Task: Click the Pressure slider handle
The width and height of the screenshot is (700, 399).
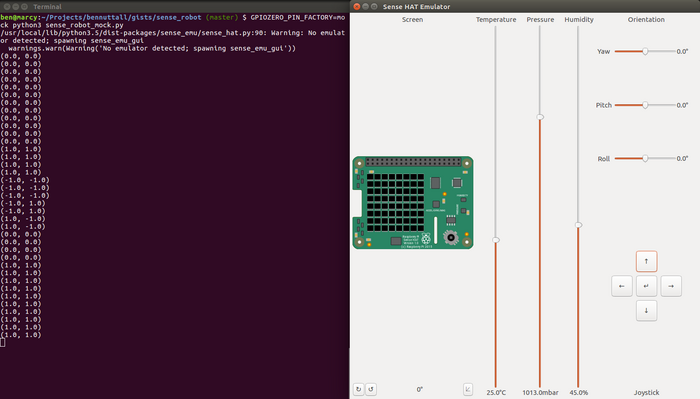Action: [540, 117]
